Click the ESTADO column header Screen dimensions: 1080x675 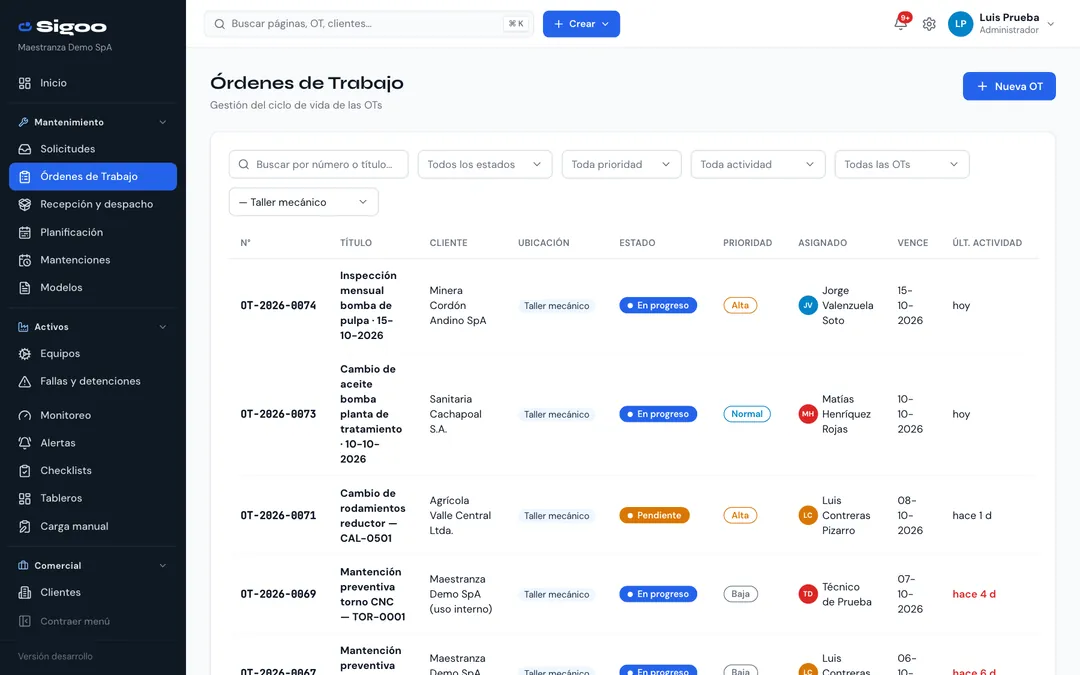tap(637, 243)
